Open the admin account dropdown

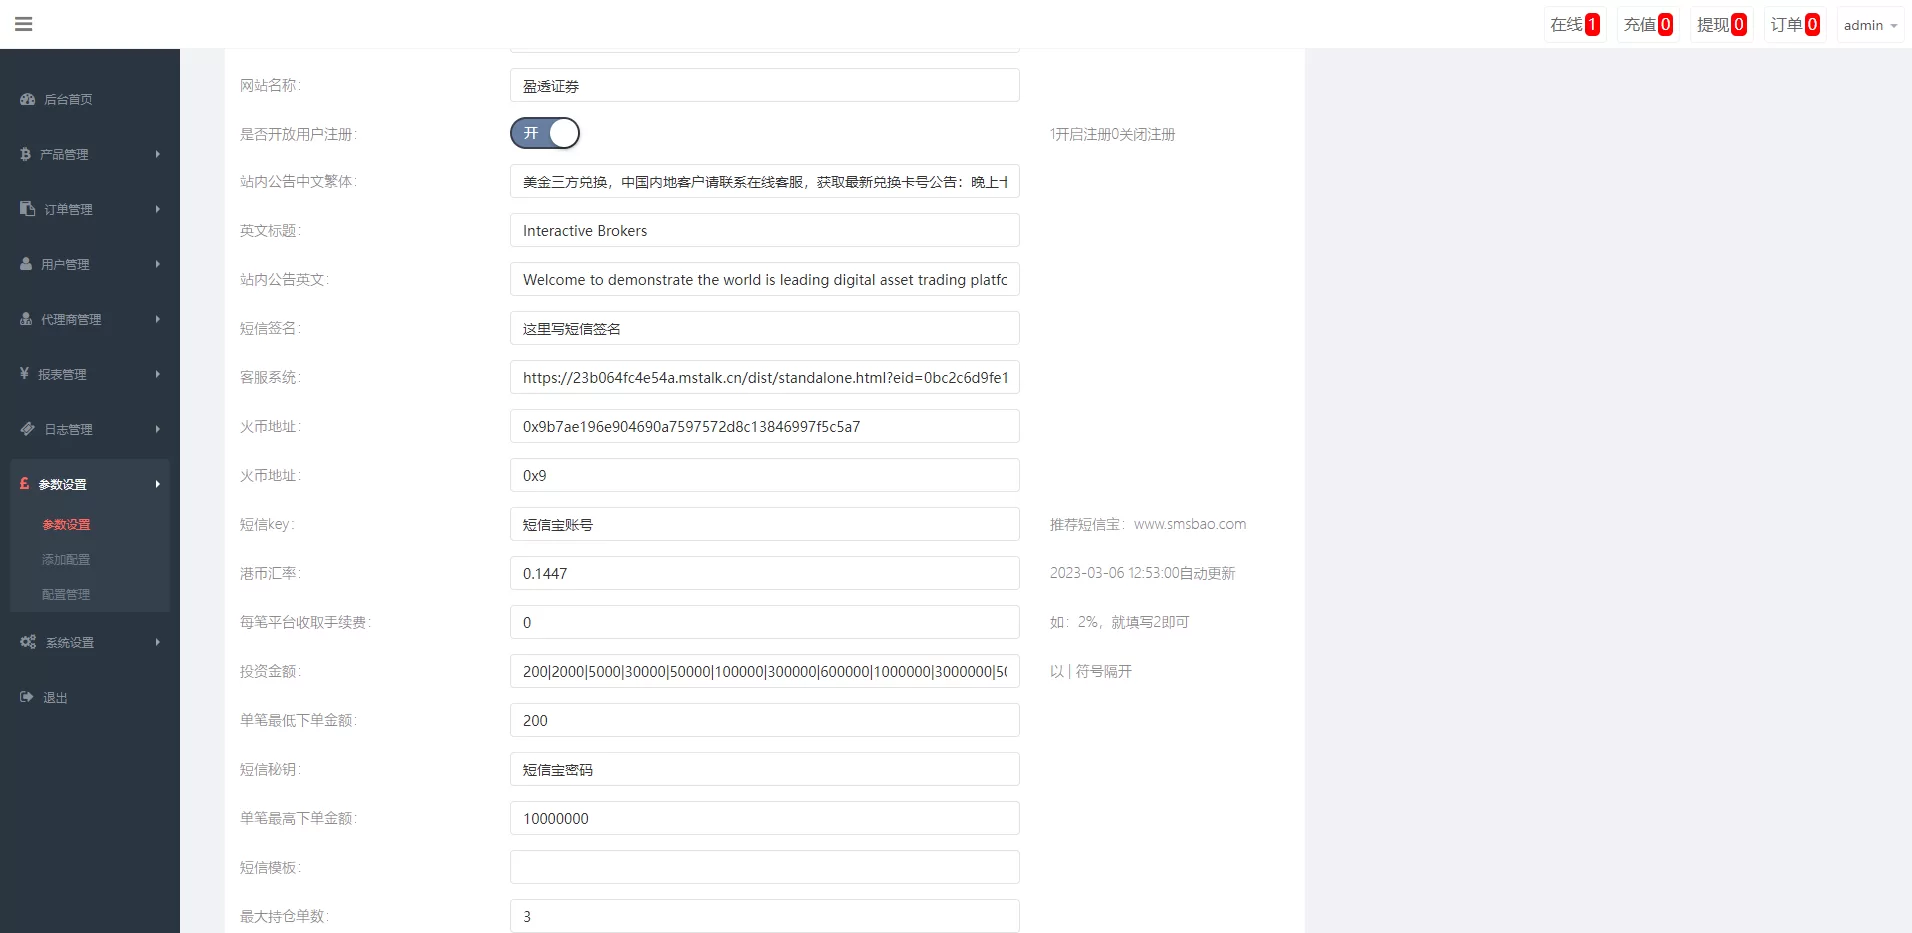point(1870,25)
